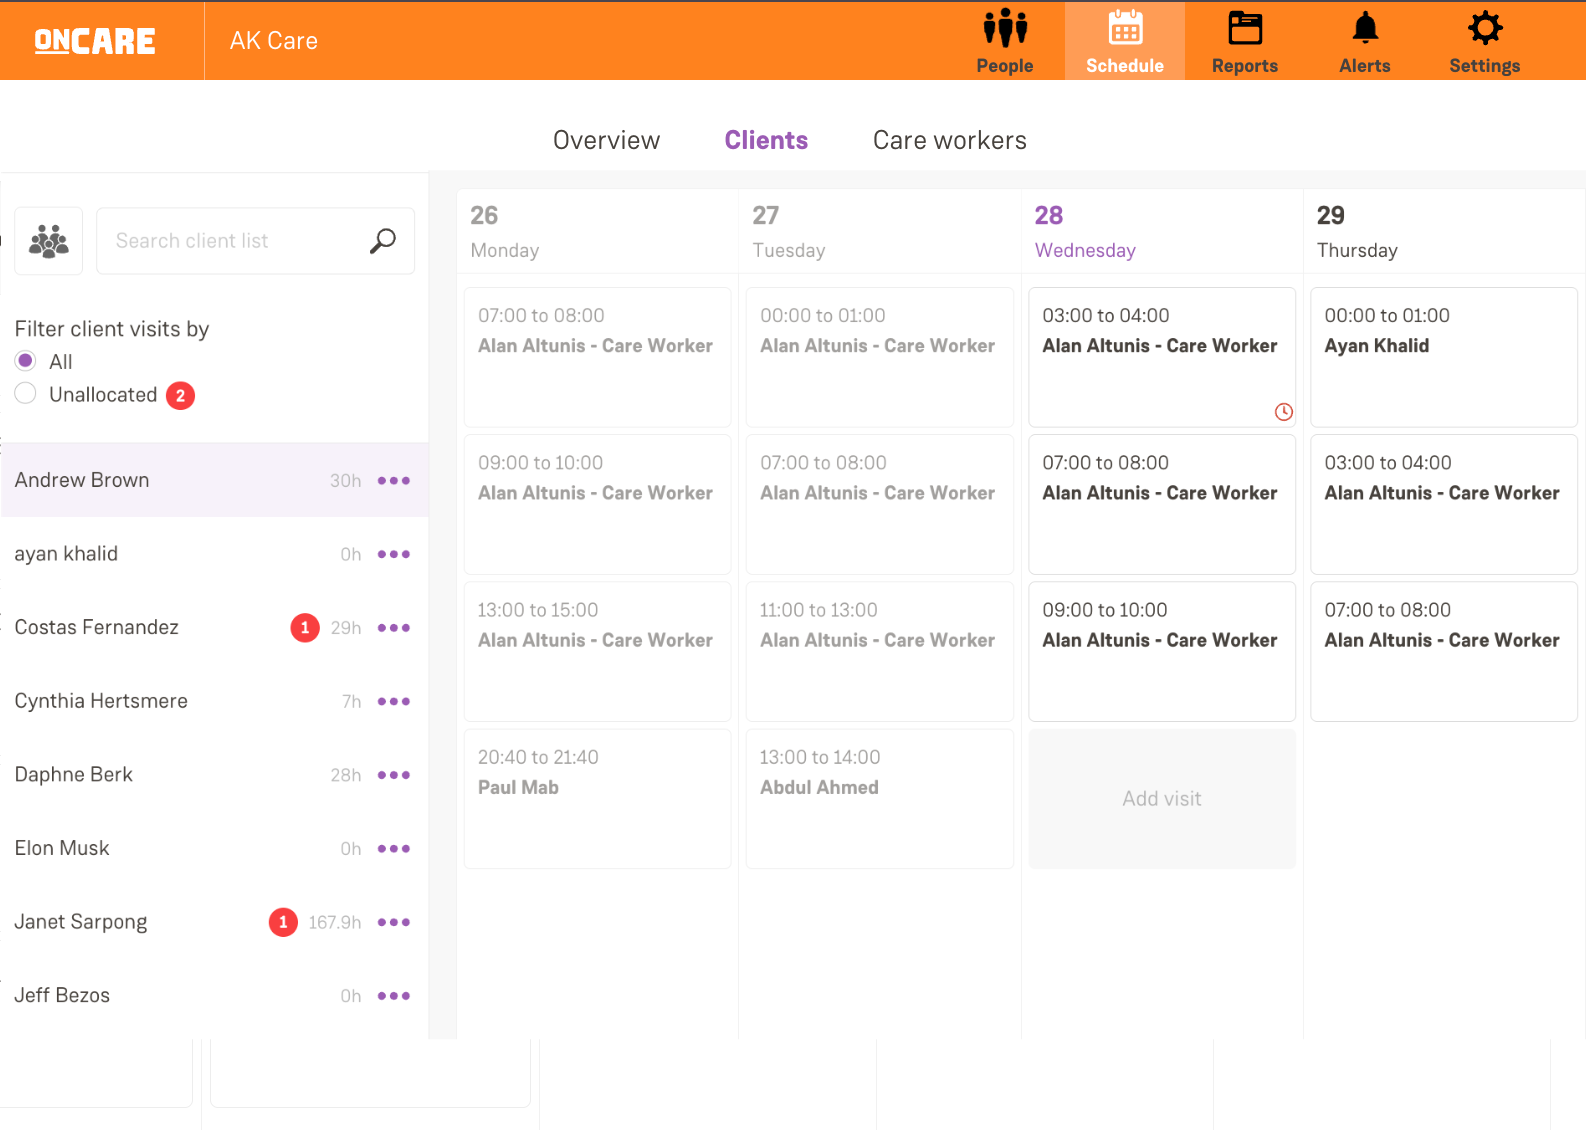Open the Reports section icon
1586x1130 pixels.
[1244, 29]
